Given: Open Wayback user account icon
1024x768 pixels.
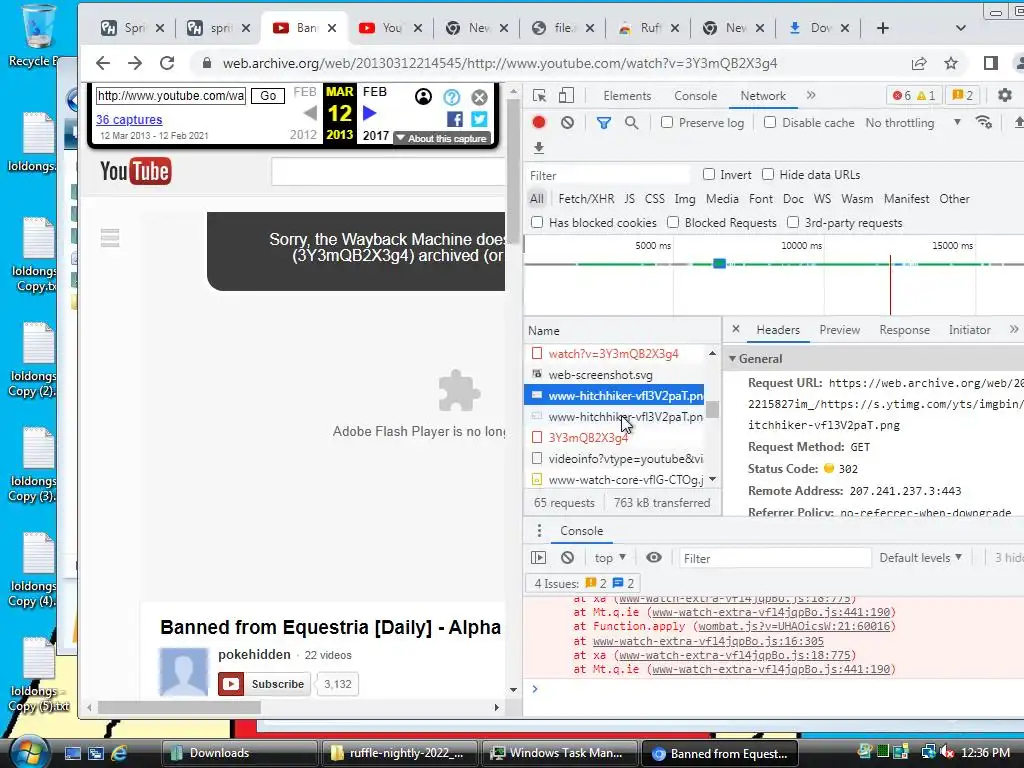Looking at the screenshot, I should pos(423,97).
